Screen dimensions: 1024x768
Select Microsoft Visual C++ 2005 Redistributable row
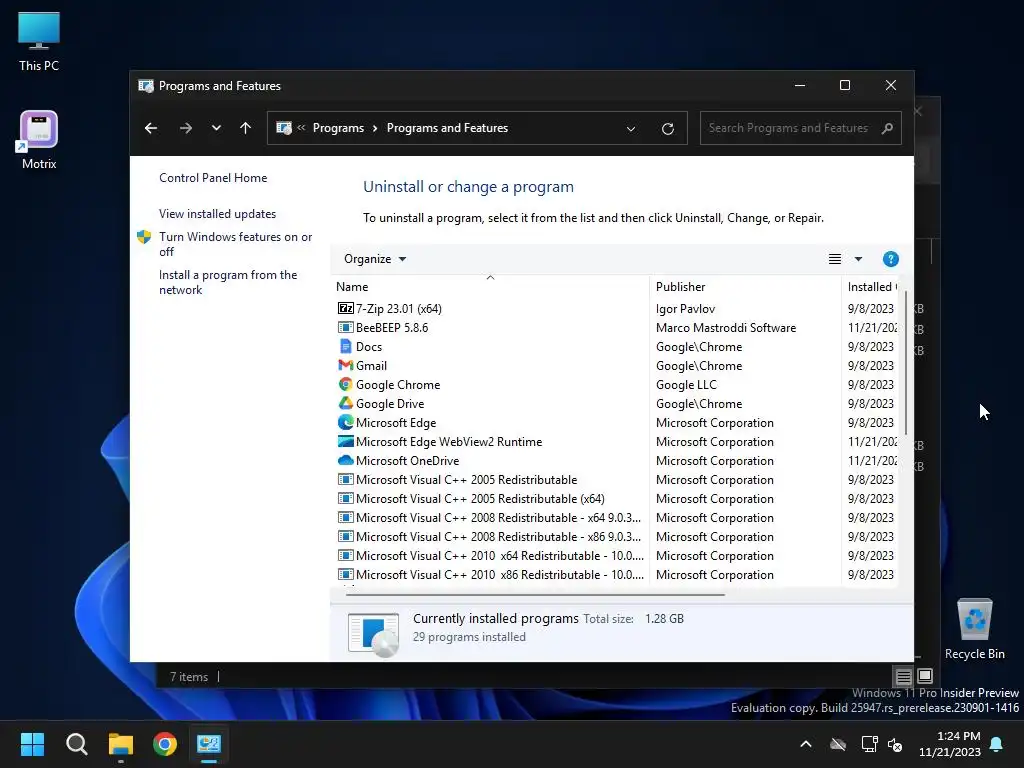614,479
